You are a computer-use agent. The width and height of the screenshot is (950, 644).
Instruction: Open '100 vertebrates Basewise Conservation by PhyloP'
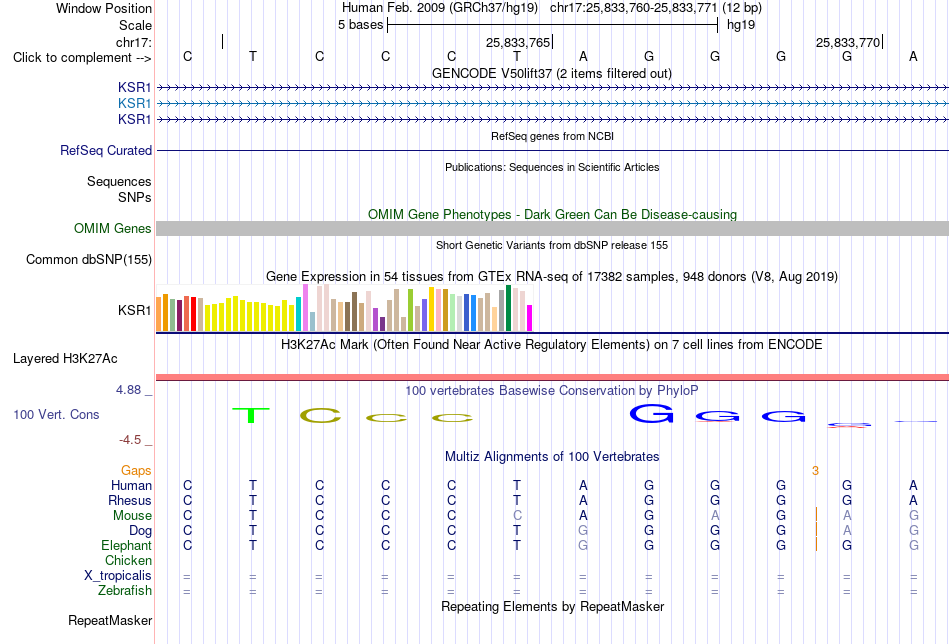(551, 391)
